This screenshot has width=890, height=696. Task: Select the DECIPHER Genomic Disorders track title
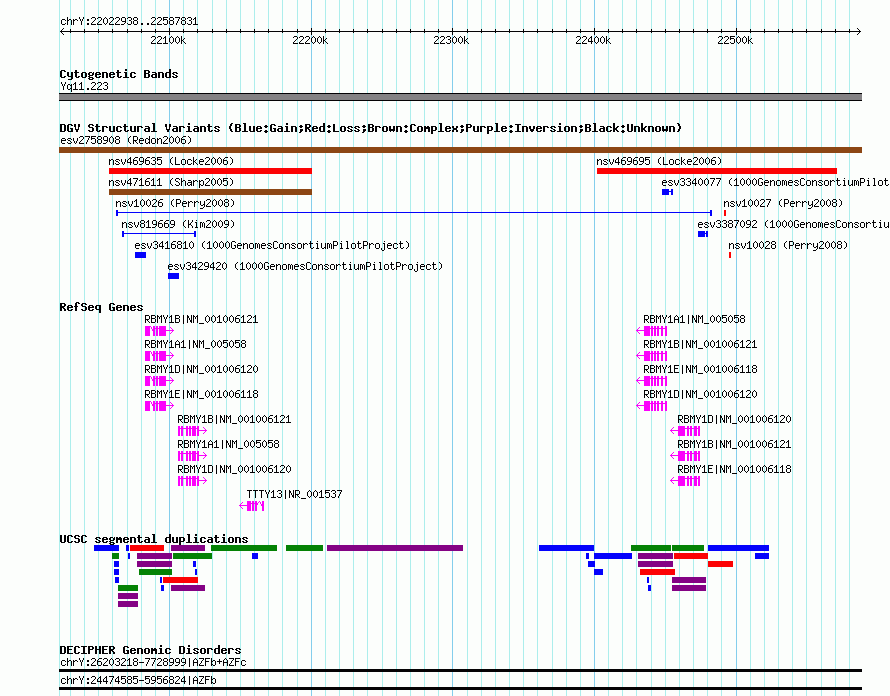150,650
